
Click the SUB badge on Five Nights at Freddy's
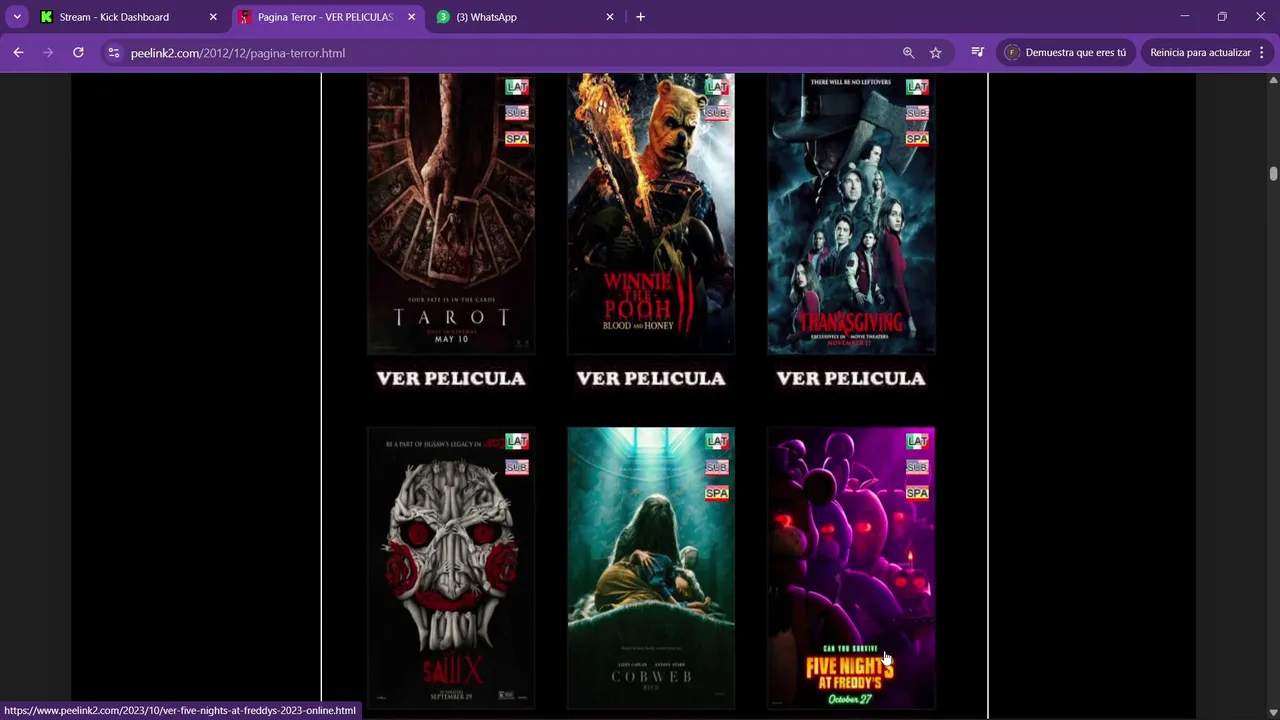tap(917, 467)
